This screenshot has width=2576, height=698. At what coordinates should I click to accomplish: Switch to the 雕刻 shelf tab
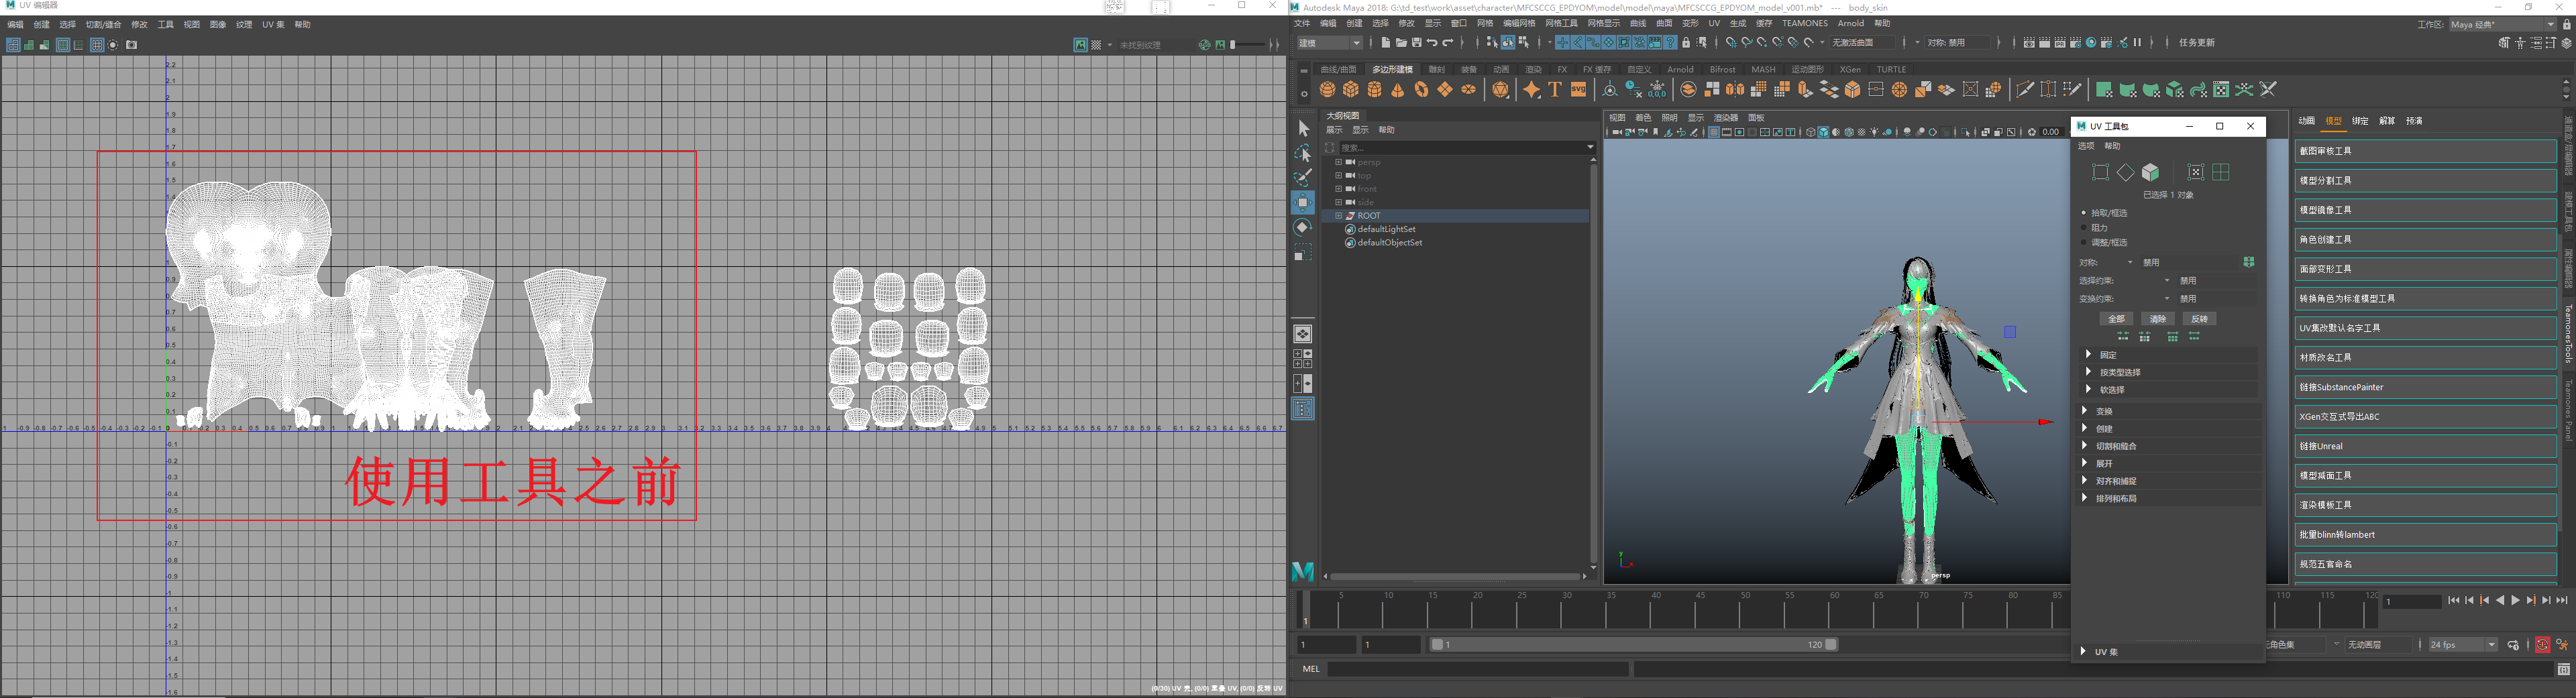(x=1436, y=69)
